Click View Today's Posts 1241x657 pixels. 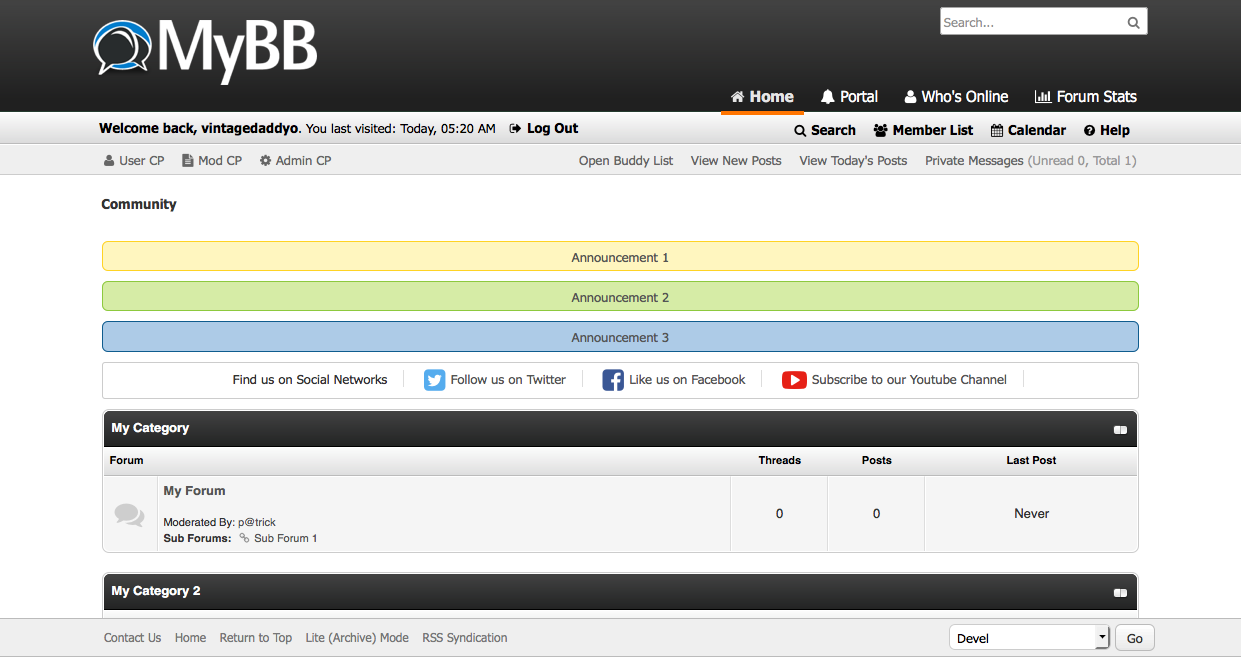(853, 161)
